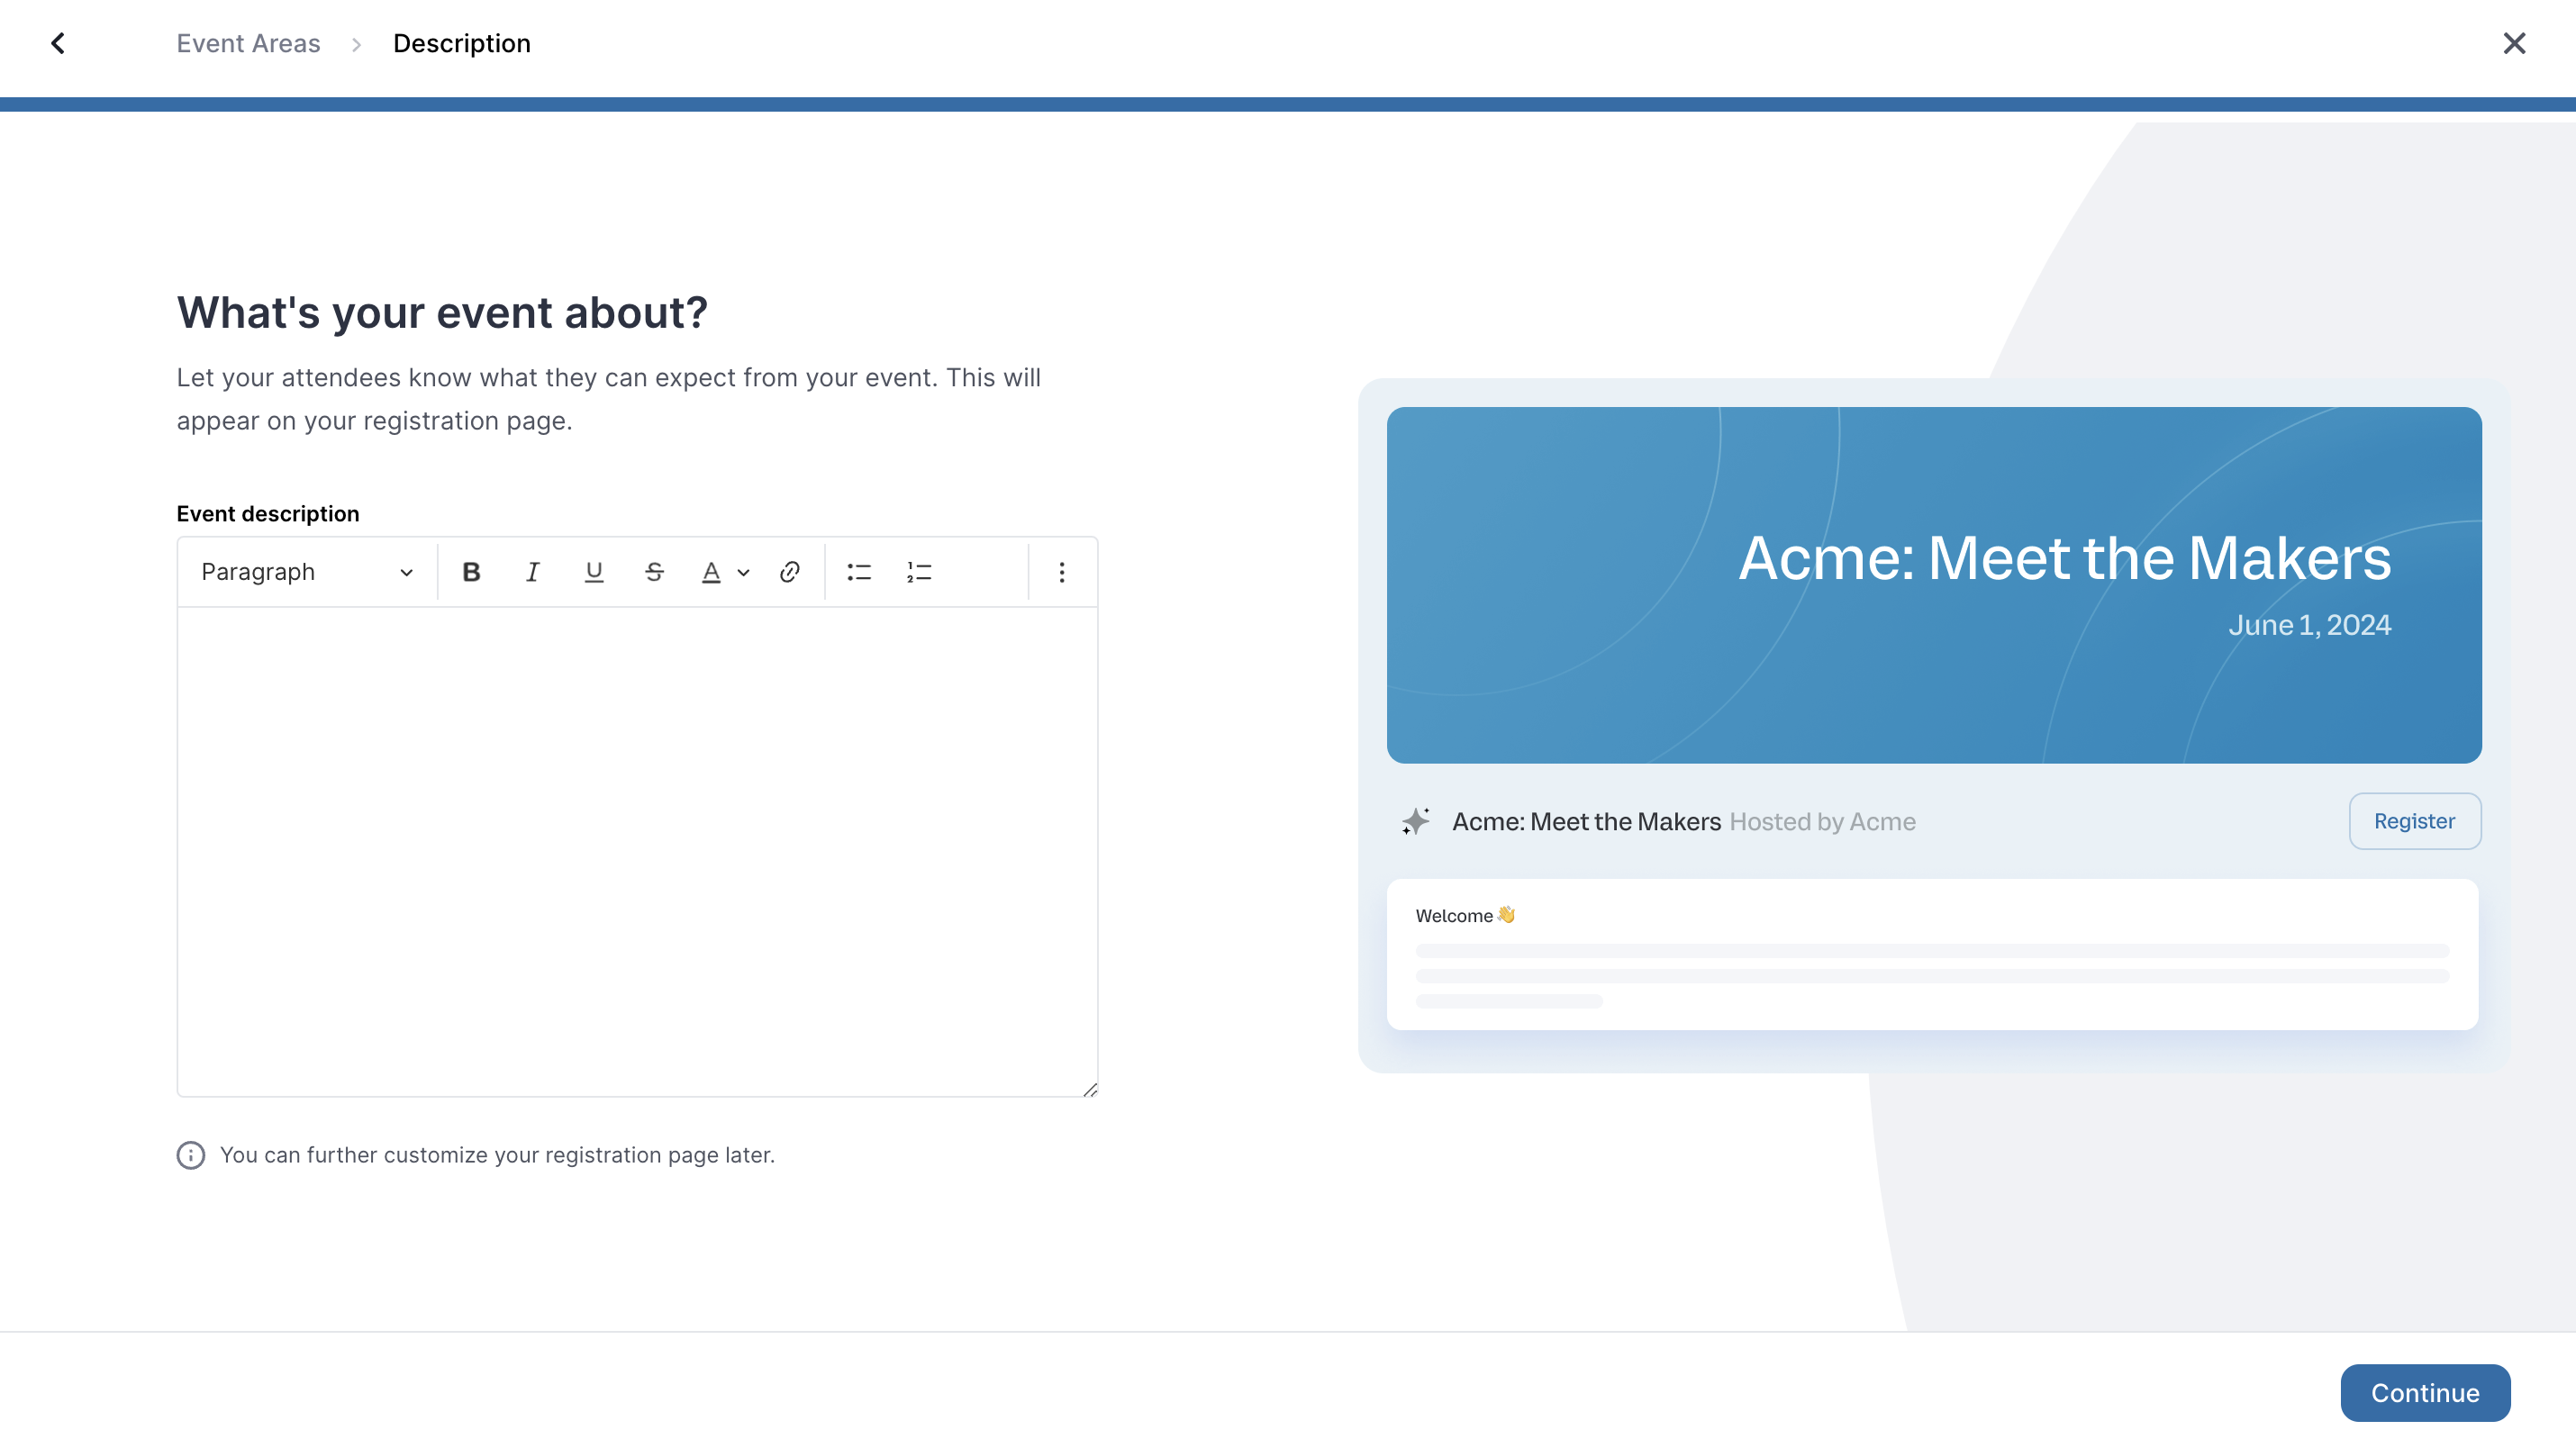
Task: Click the Continue button
Action: (x=2425, y=1393)
